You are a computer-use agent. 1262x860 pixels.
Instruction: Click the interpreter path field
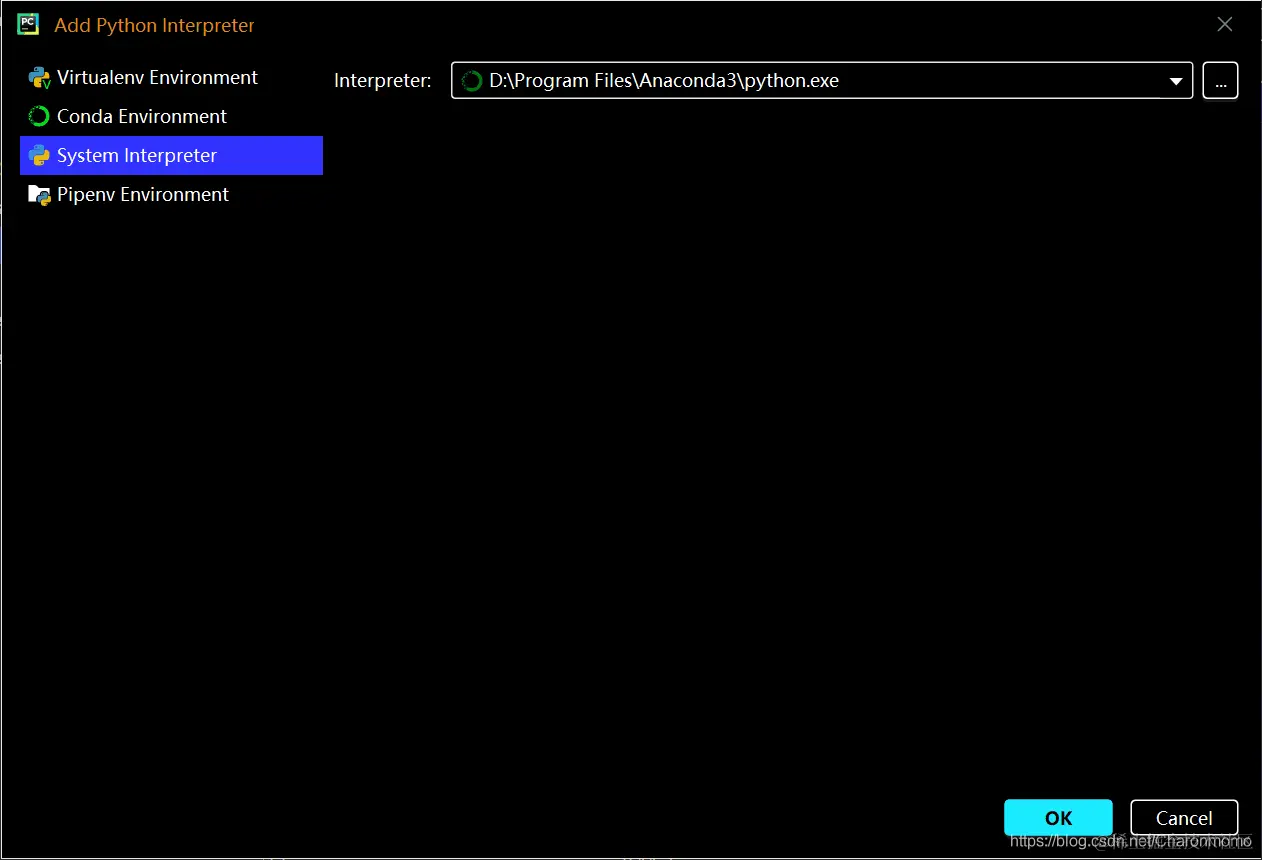point(821,80)
